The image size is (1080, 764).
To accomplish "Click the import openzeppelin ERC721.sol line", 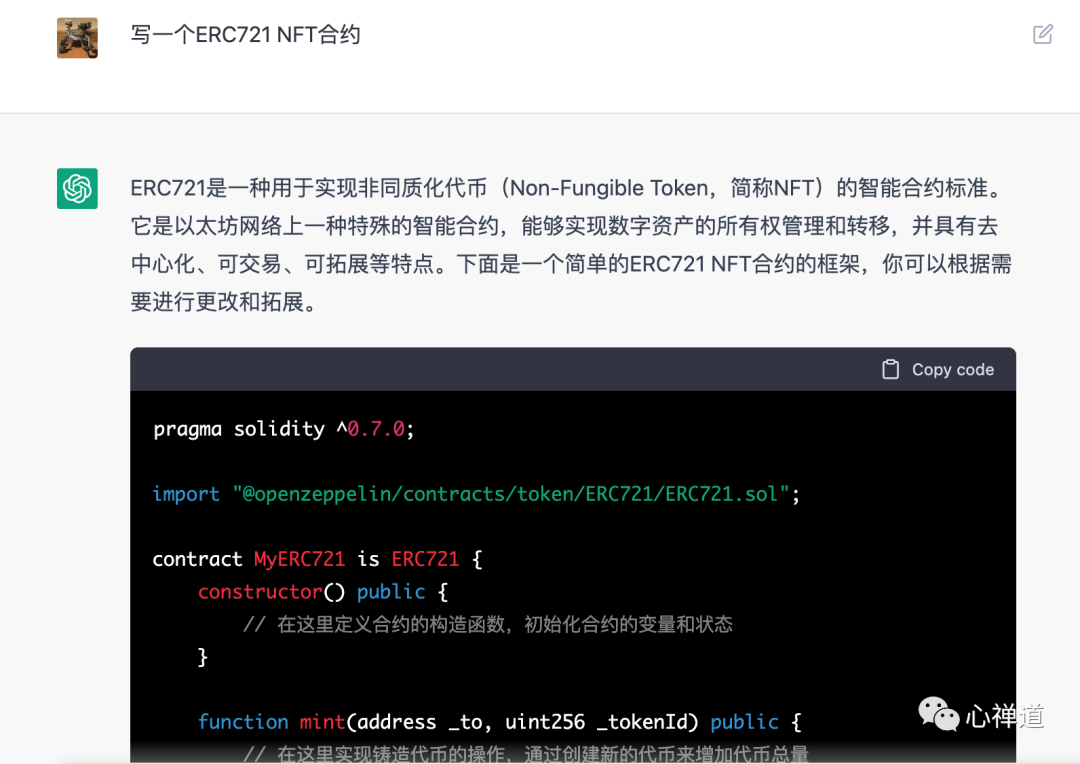I will (x=477, y=494).
